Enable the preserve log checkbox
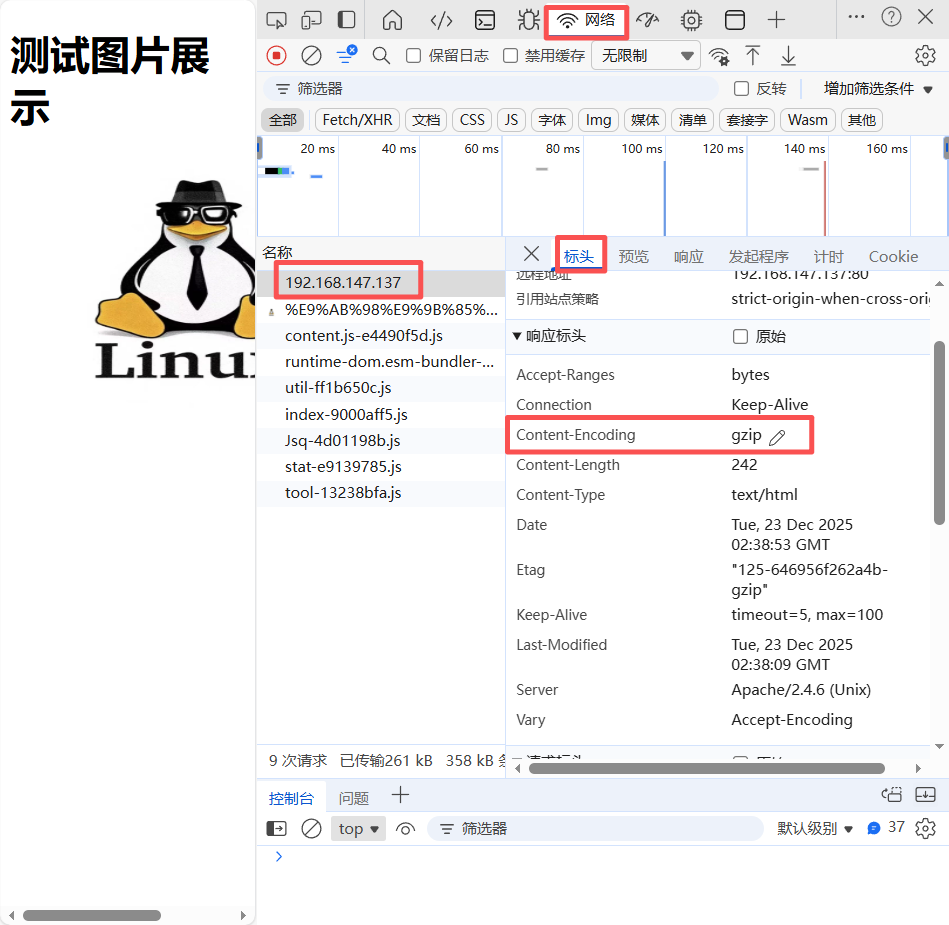 pos(413,56)
